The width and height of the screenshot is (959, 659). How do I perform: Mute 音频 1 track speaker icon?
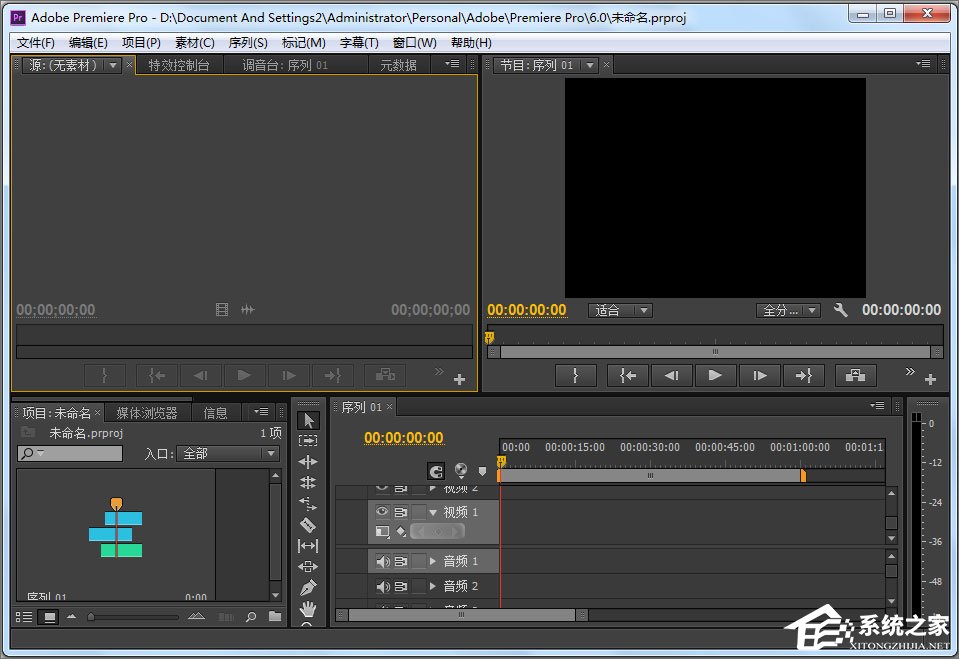pos(382,561)
